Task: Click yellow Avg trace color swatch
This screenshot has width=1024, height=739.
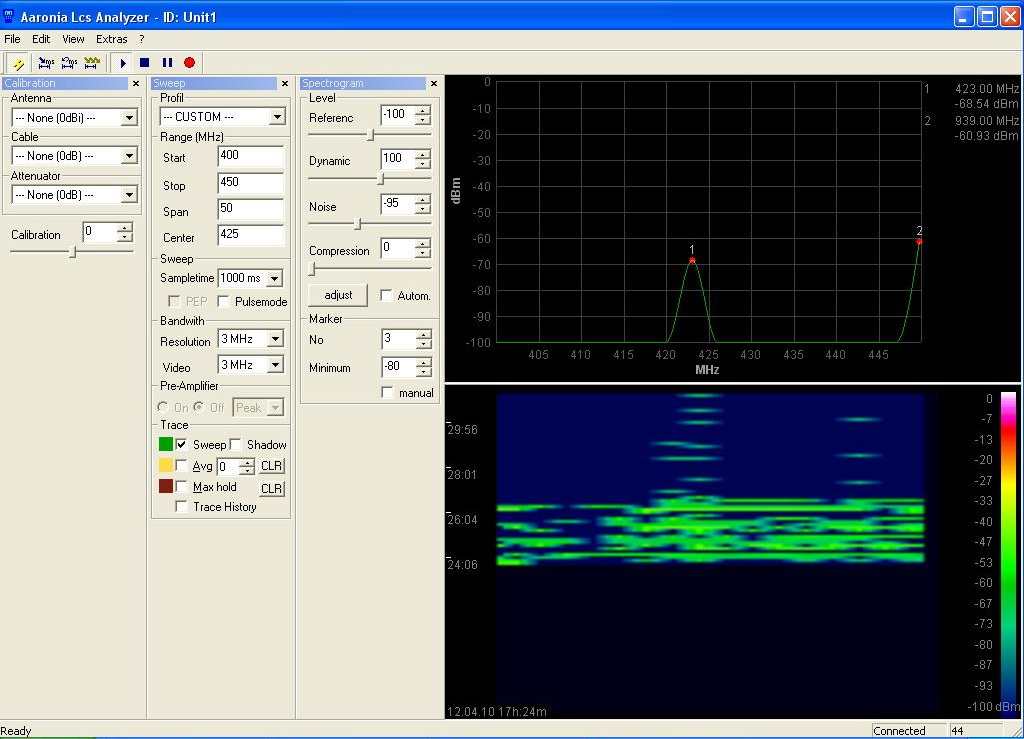Action: click(166, 465)
